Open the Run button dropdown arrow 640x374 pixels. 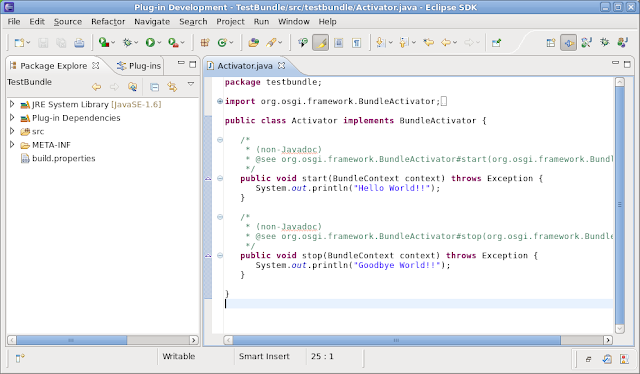pos(159,42)
